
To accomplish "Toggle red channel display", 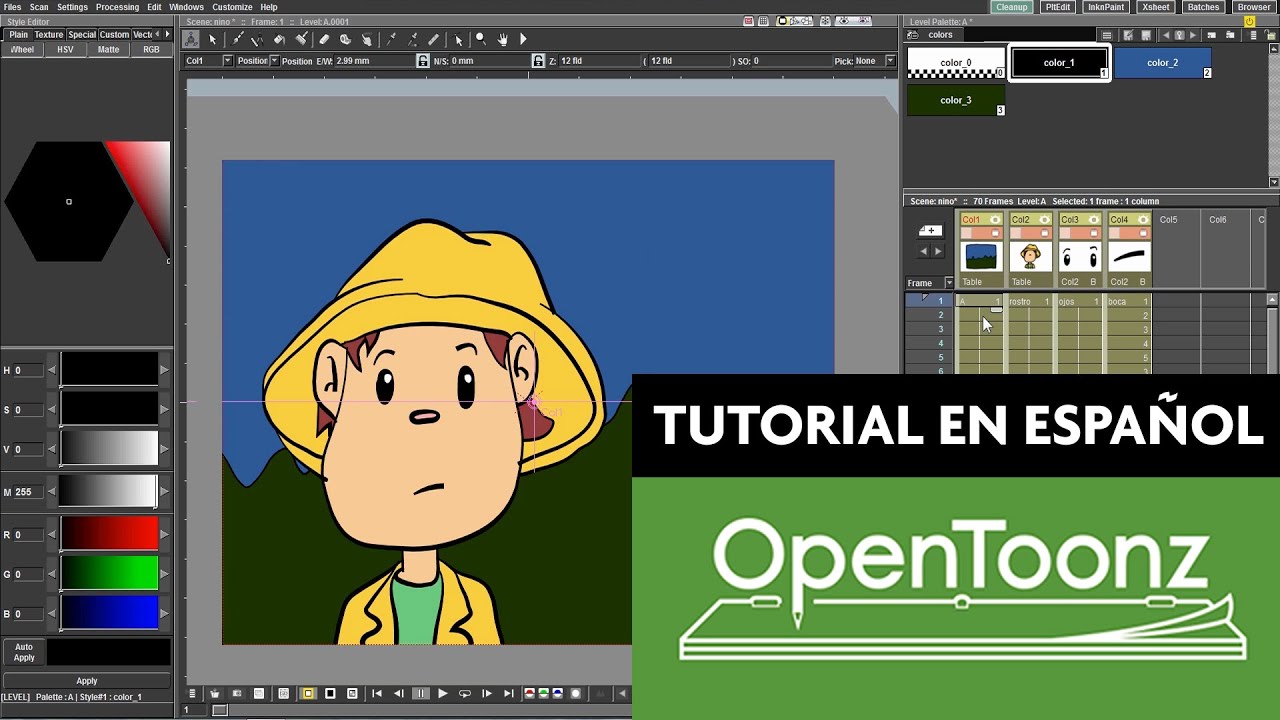I will (529, 693).
